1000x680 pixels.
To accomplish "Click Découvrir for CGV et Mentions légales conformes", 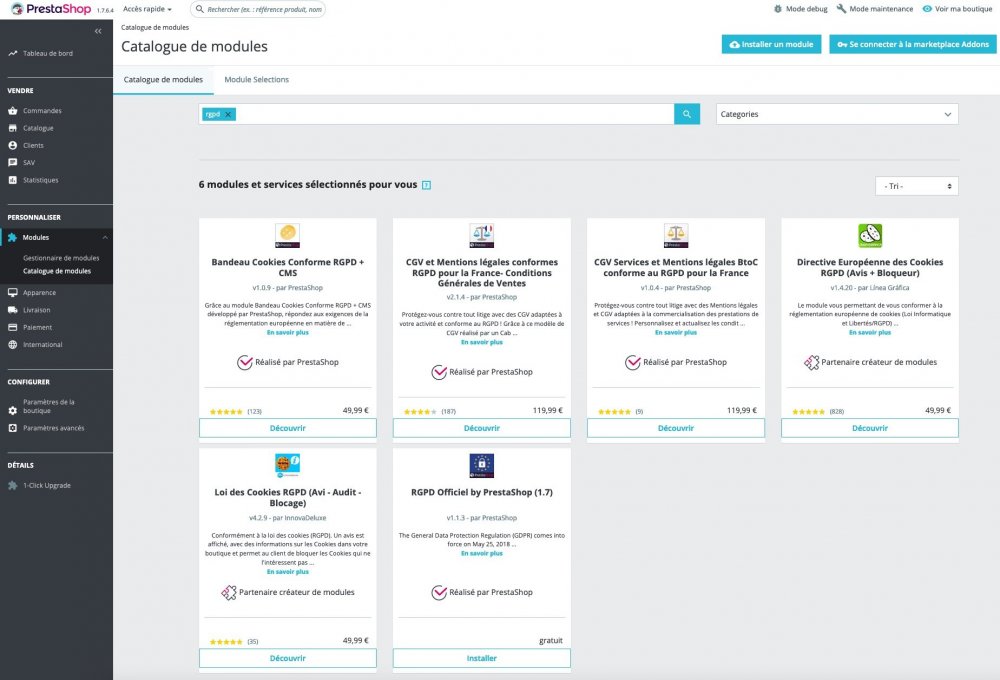I will [x=482, y=428].
